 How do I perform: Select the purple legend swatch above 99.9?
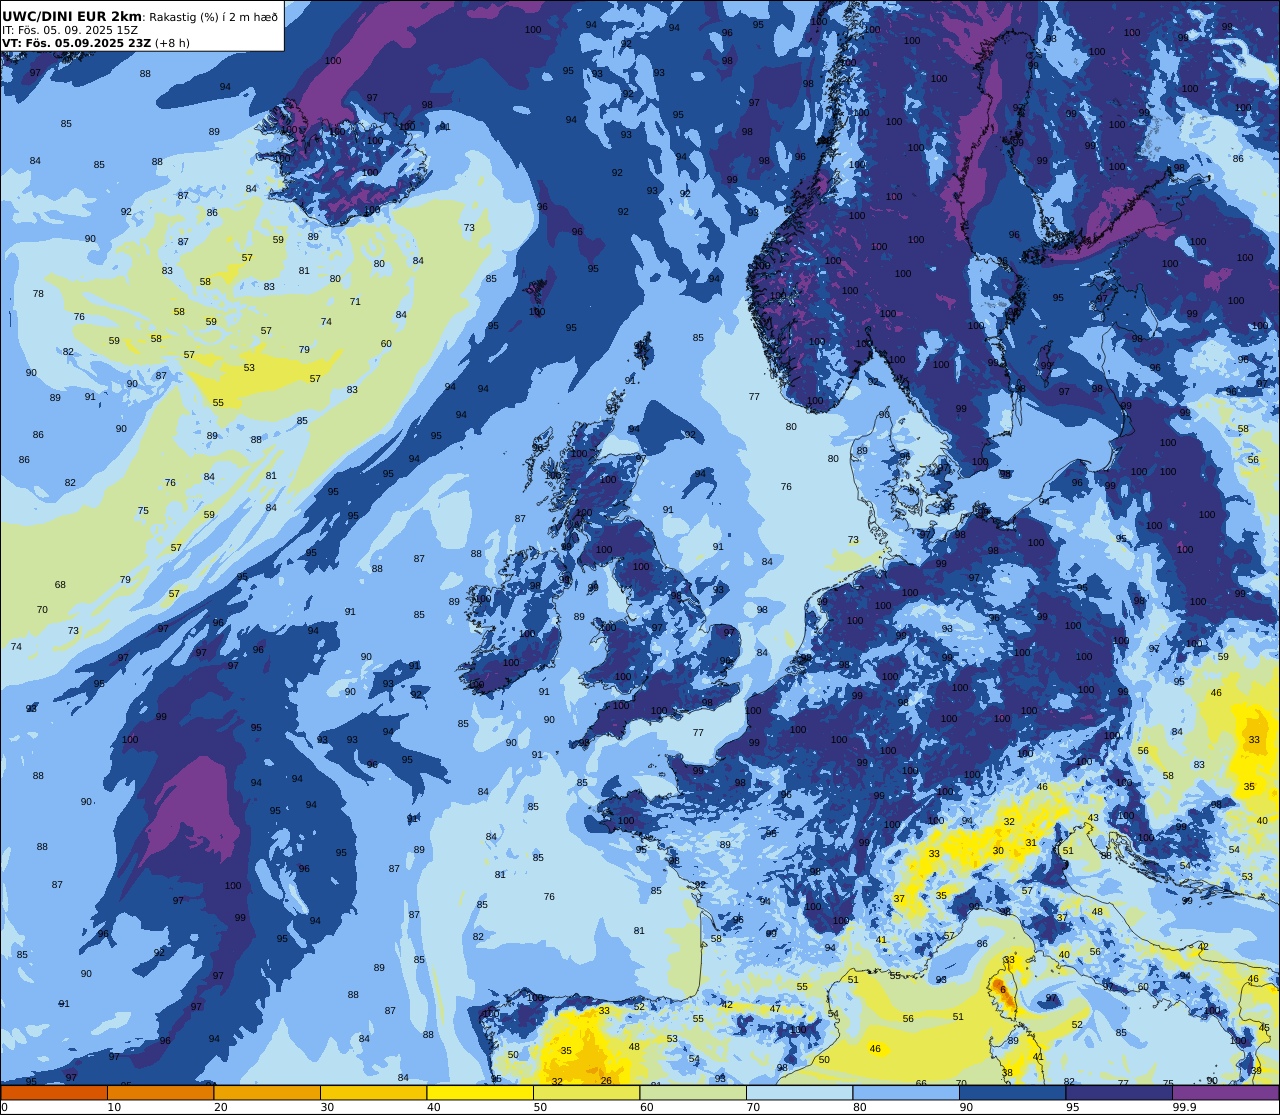pos(1225,1092)
